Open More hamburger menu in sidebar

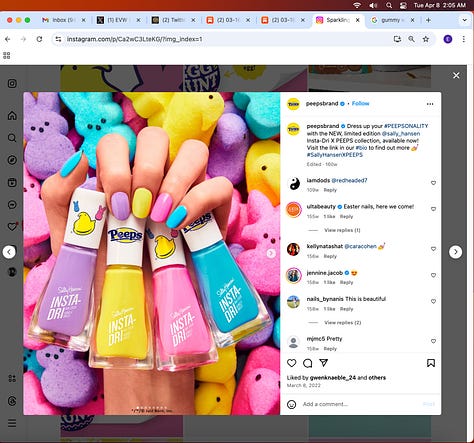pos(12,423)
